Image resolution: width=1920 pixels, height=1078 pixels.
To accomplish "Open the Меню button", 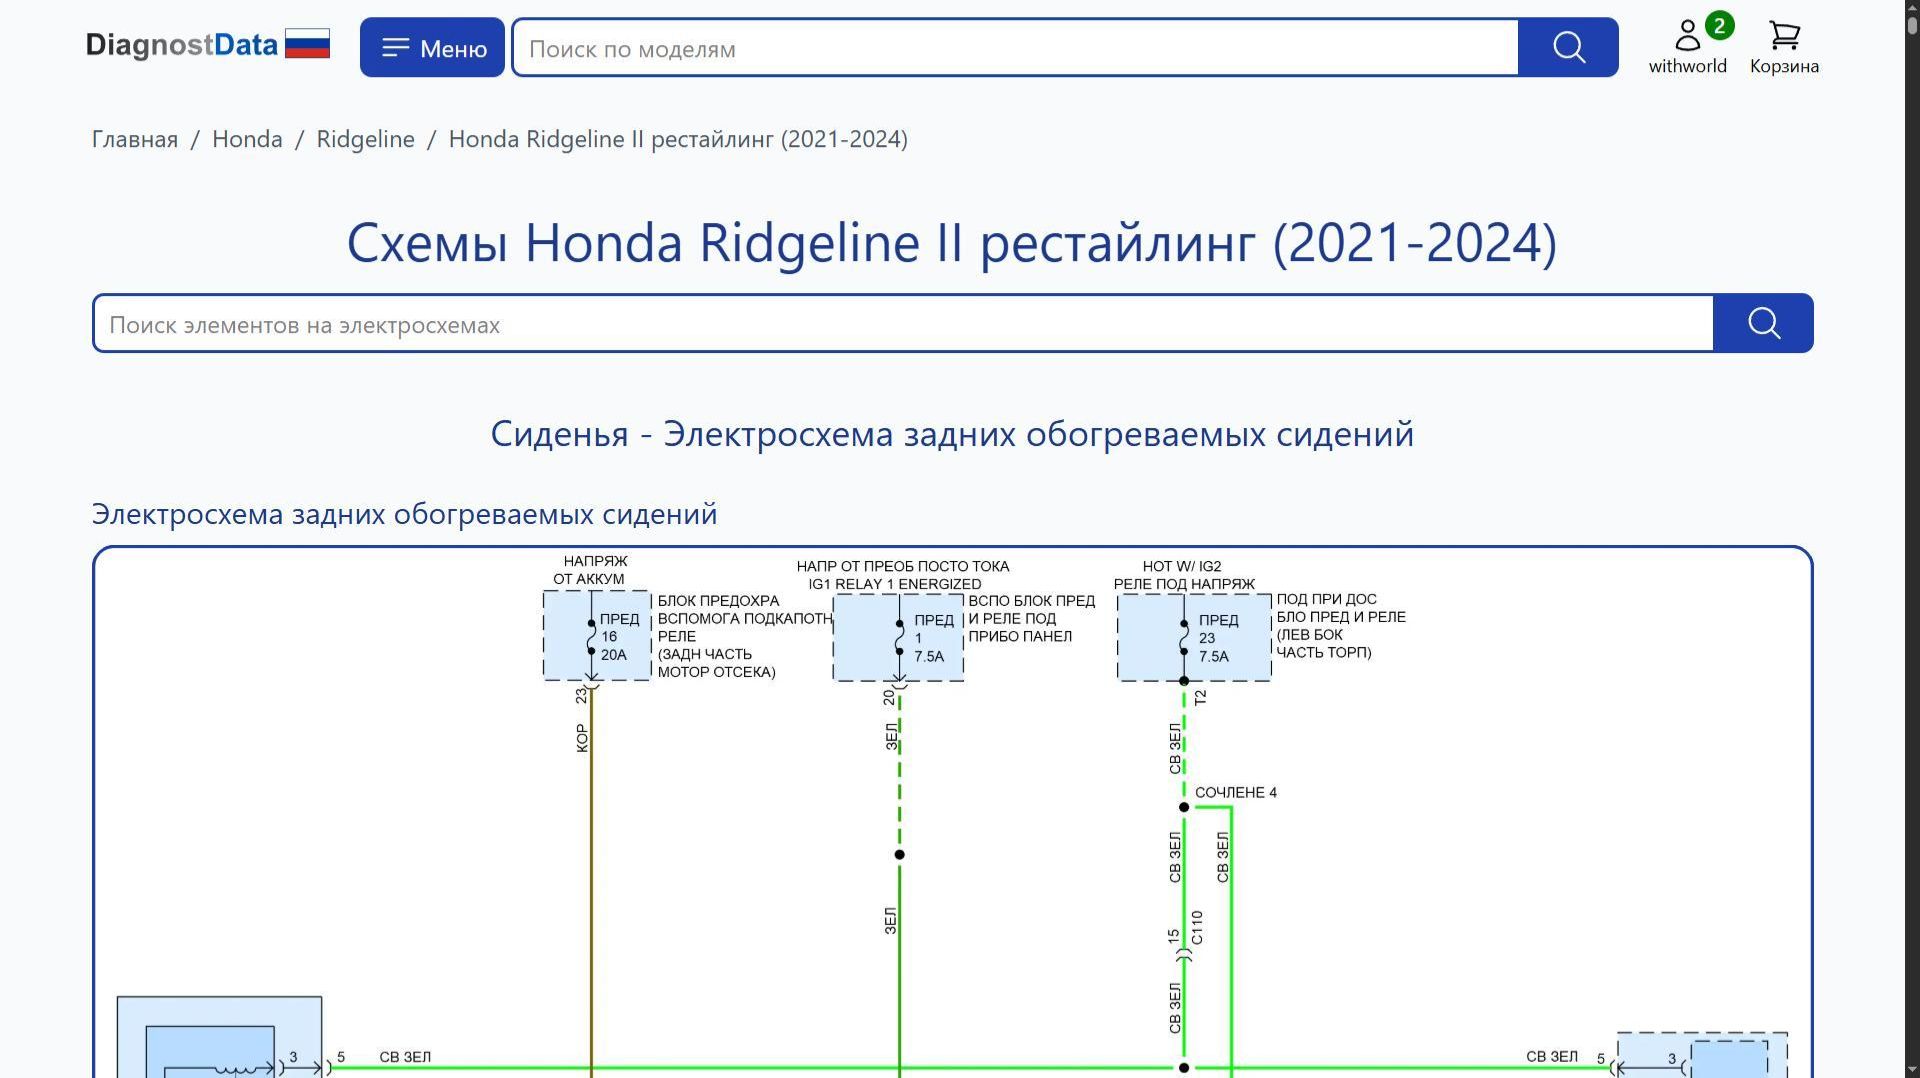I will [432, 47].
